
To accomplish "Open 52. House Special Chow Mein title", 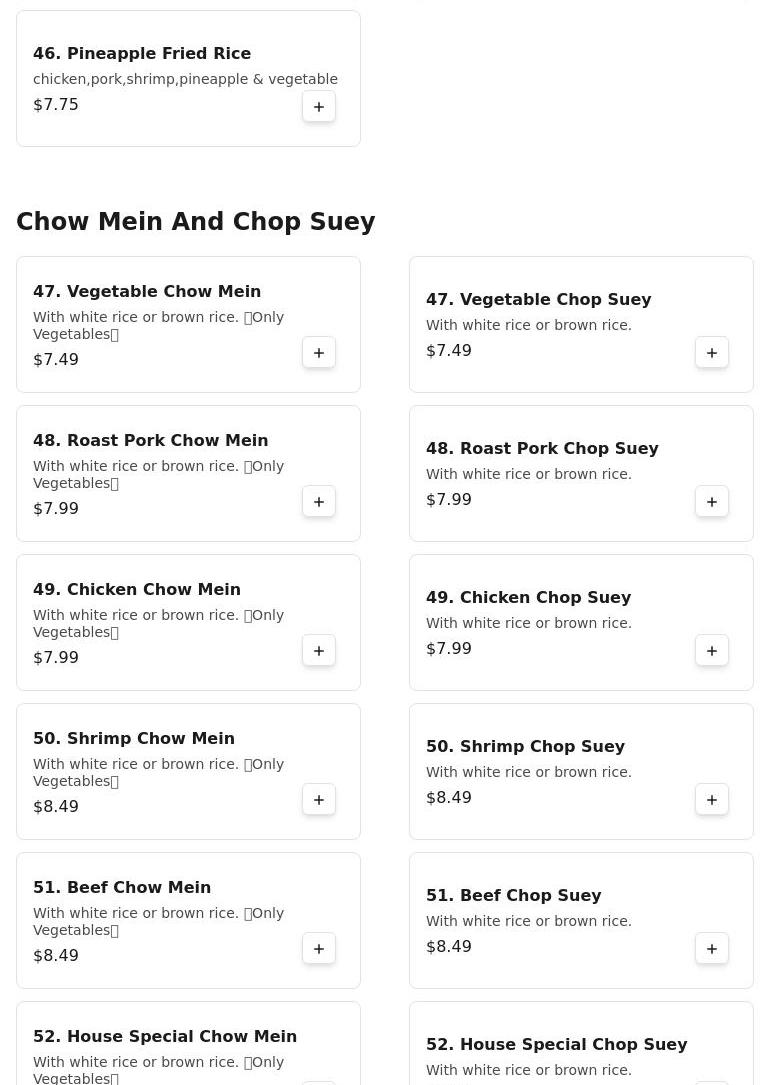I will 165,1037.
